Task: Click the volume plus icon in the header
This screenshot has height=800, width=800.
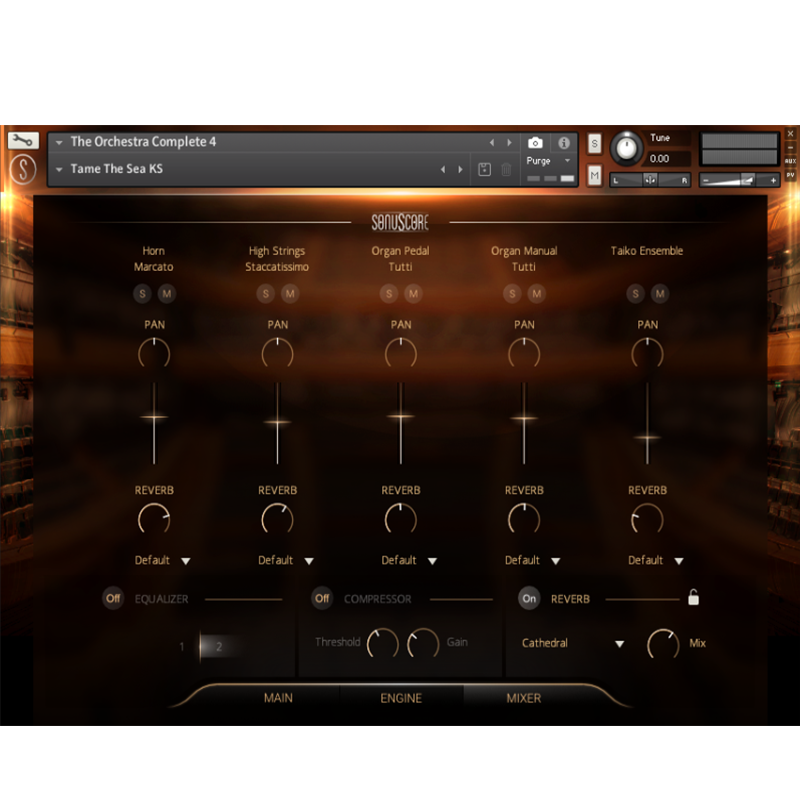Action: pos(773,180)
